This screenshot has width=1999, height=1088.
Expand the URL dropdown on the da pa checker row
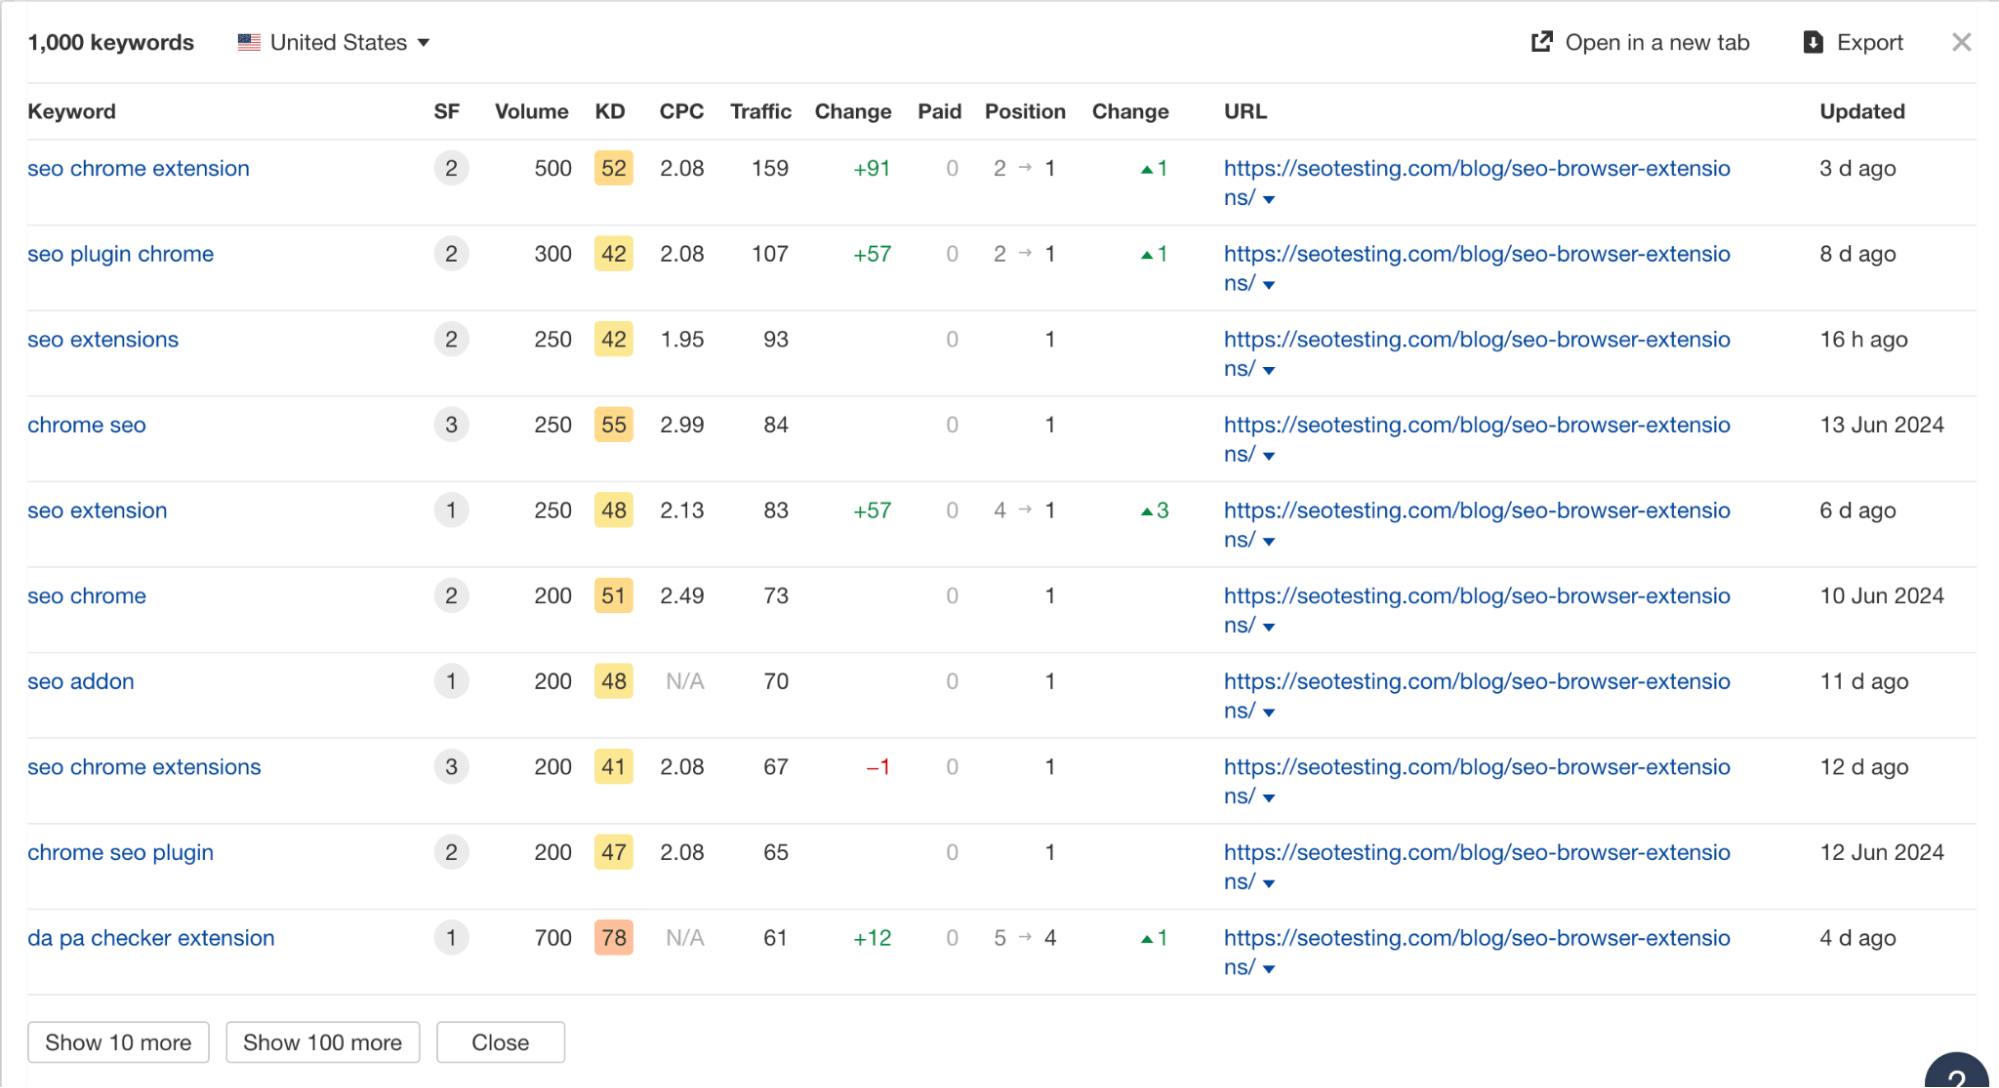[x=1268, y=968]
